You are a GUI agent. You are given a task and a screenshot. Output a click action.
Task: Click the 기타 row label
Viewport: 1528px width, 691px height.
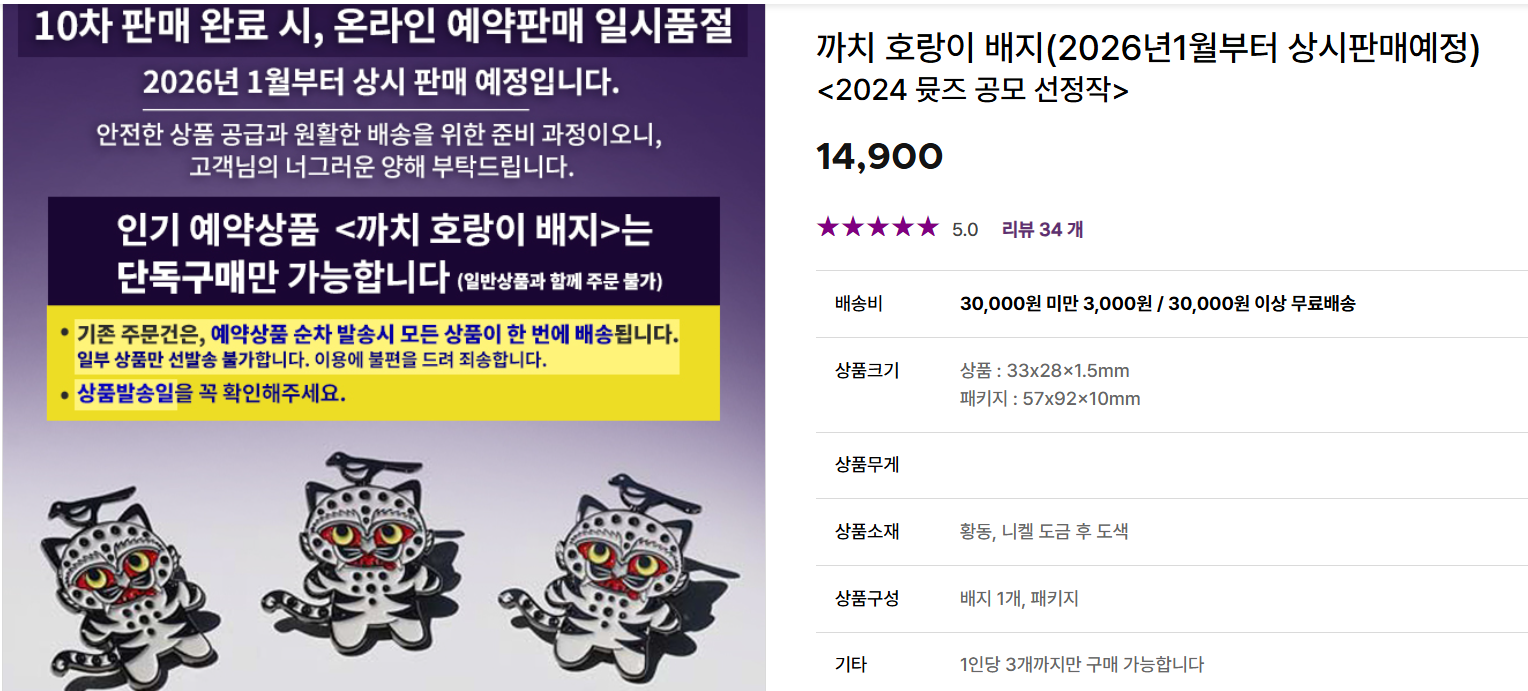tap(851, 664)
